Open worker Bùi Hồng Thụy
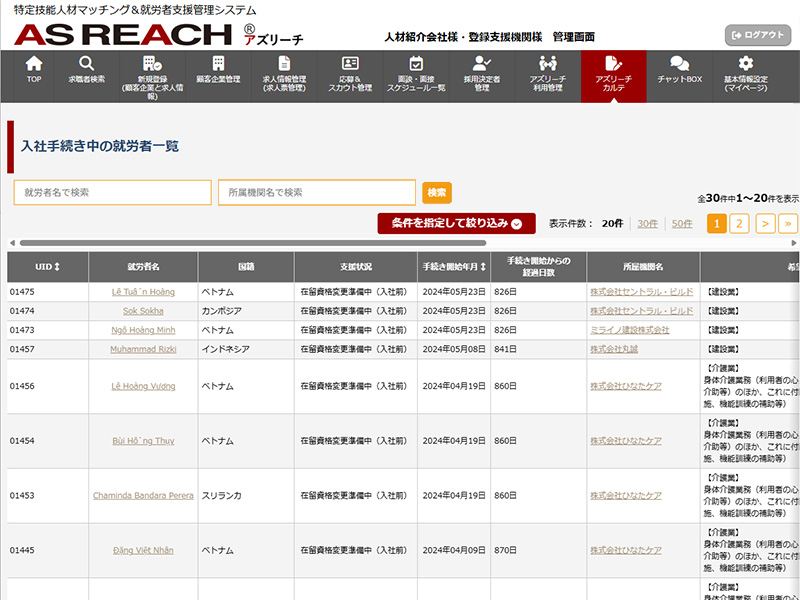800x600 pixels. [143, 441]
